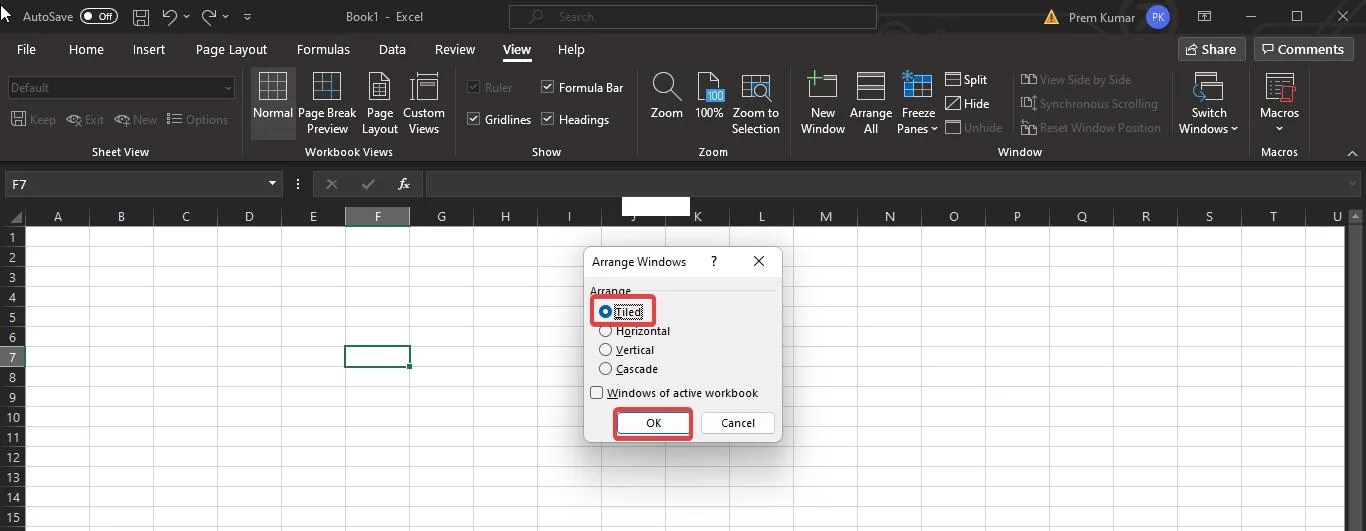Toggle the AutoSave switch
This screenshot has width=1366, height=531.
click(x=98, y=17)
